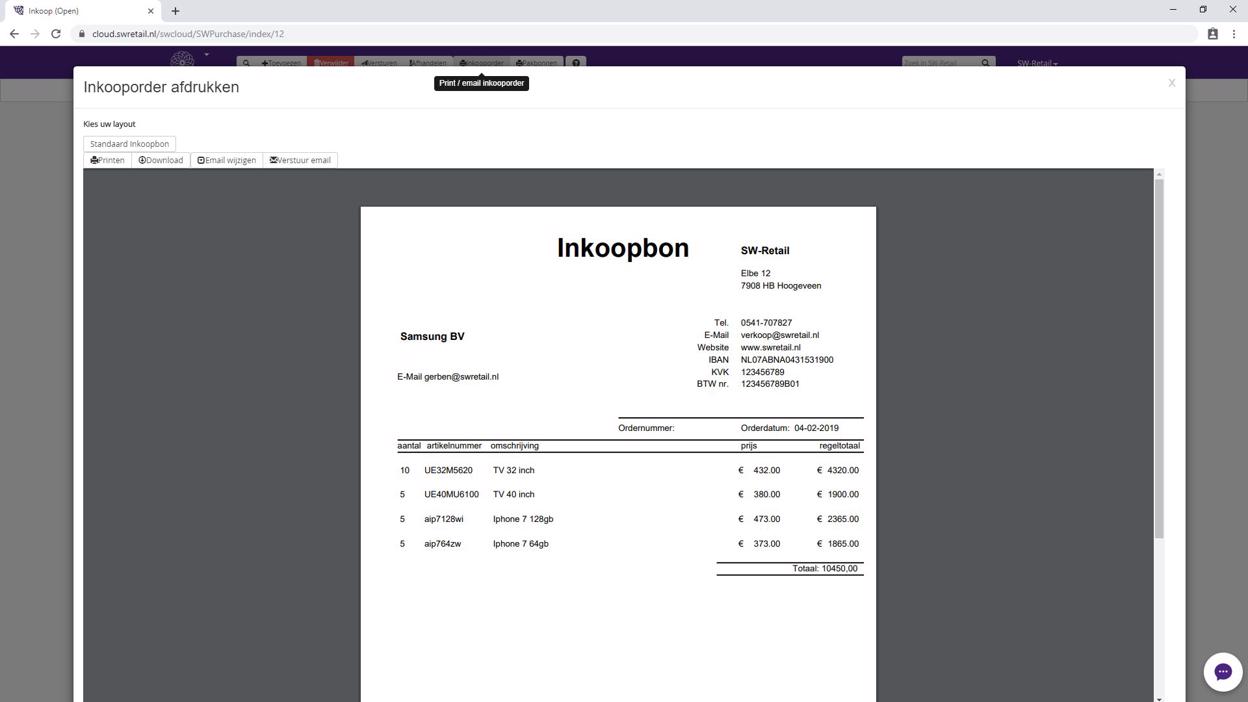
Task: Go back in browser history
Action: pos(14,34)
